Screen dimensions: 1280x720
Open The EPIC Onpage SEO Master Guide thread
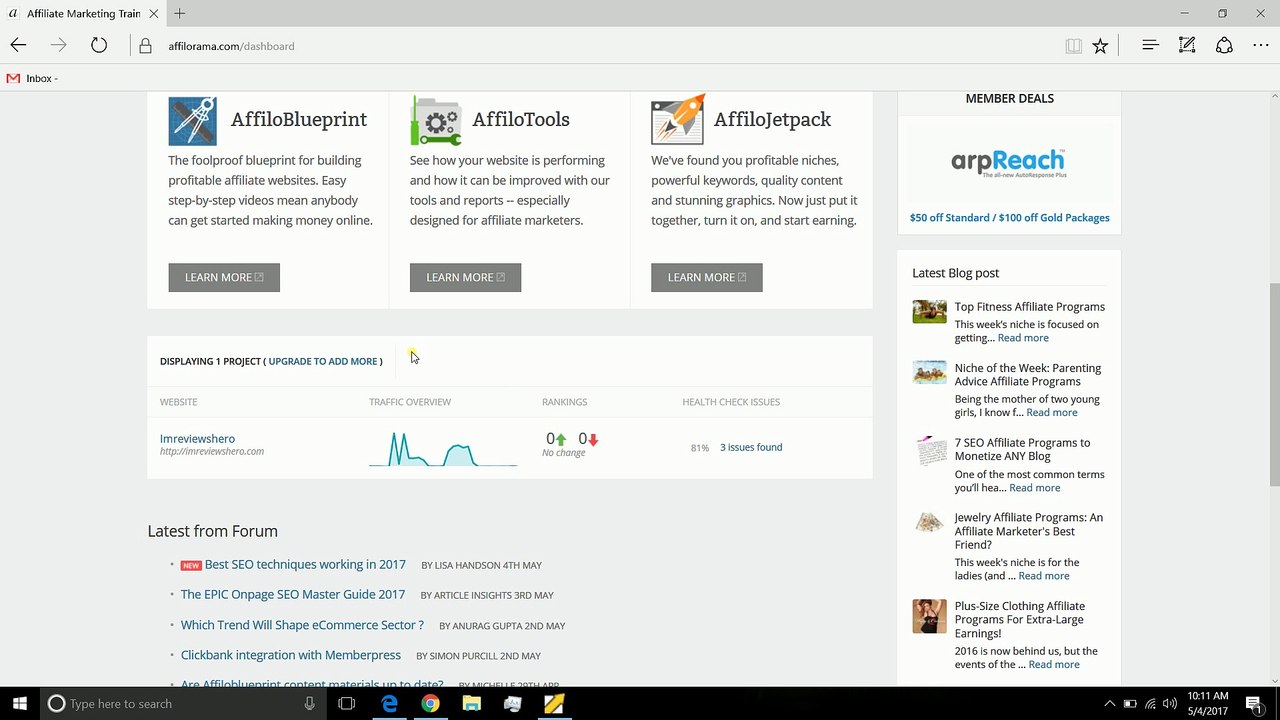[x=293, y=594]
